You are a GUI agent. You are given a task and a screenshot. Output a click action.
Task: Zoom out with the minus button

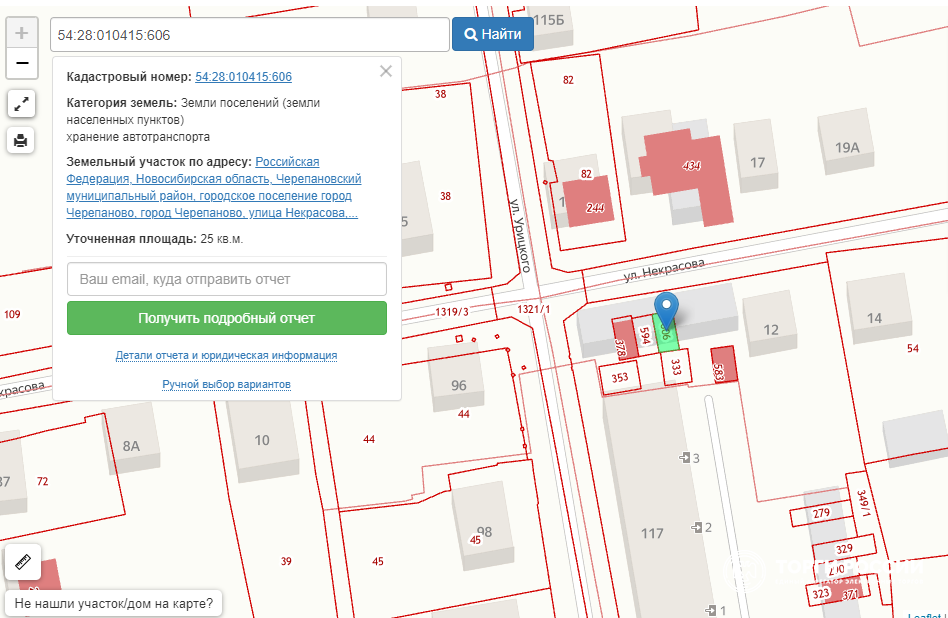tap(22, 63)
